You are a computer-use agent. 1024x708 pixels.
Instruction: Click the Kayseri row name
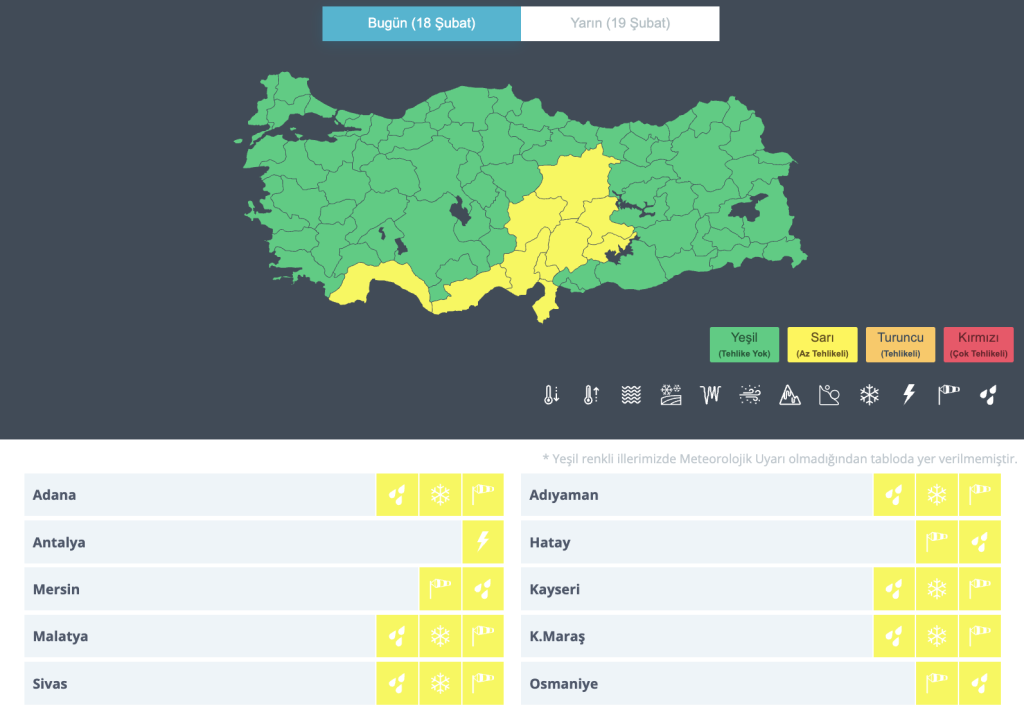pos(555,589)
